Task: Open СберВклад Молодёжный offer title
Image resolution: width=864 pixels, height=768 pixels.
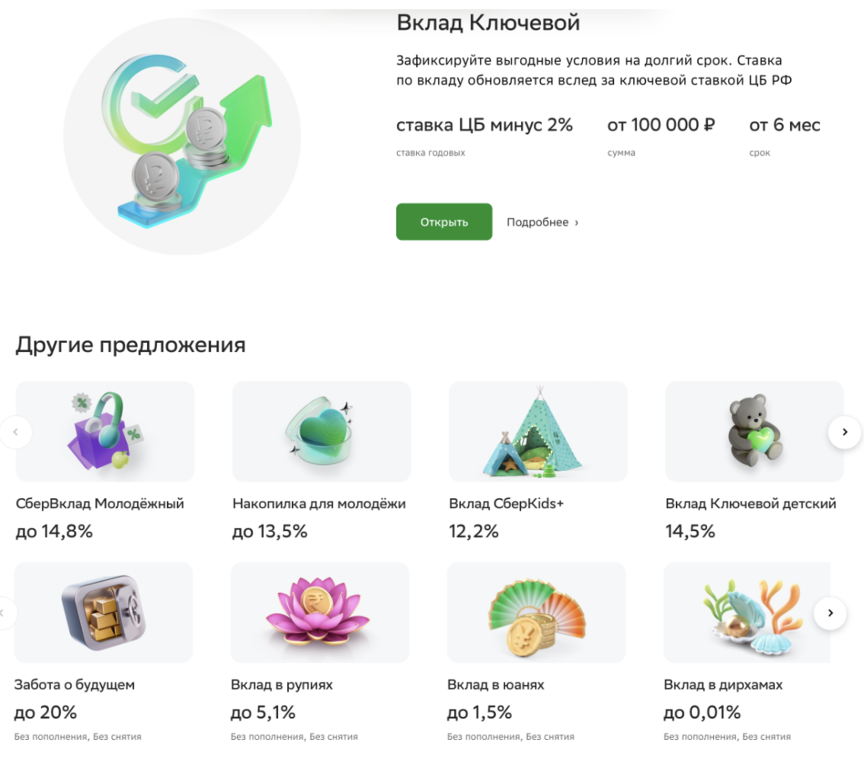Action: tap(100, 504)
